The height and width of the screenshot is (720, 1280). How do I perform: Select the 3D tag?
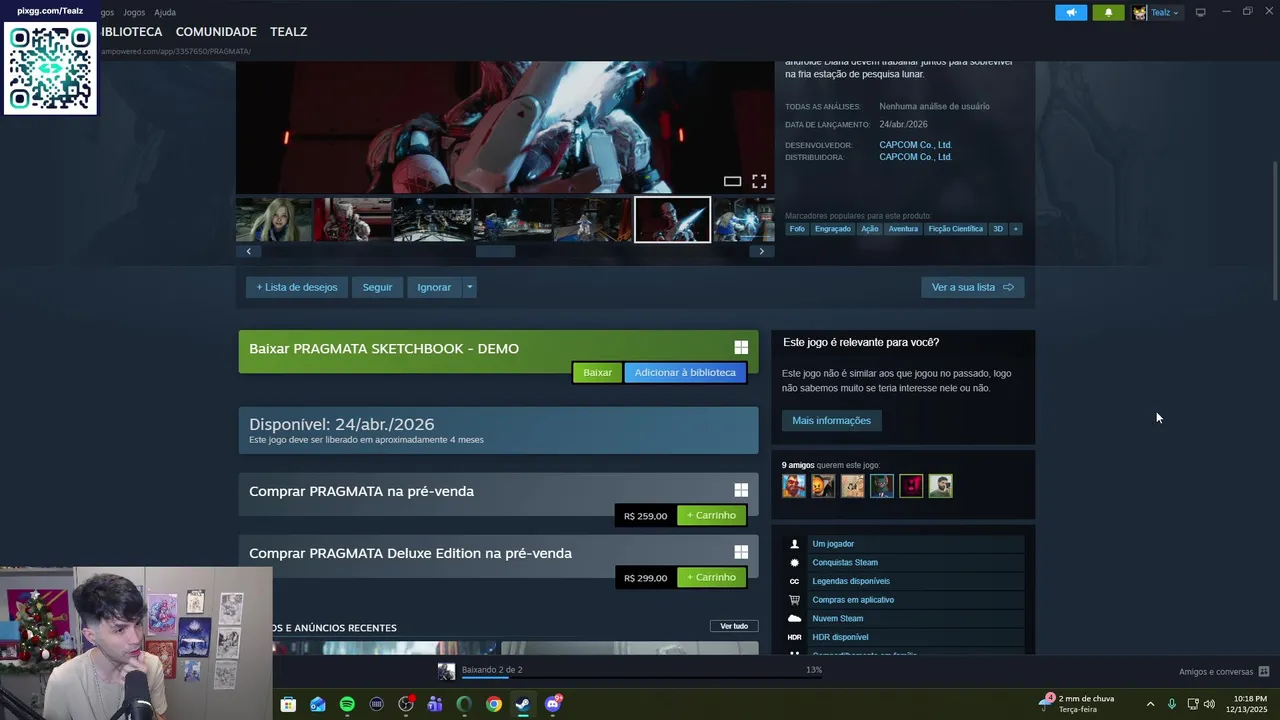pyautogui.click(x=997, y=229)
